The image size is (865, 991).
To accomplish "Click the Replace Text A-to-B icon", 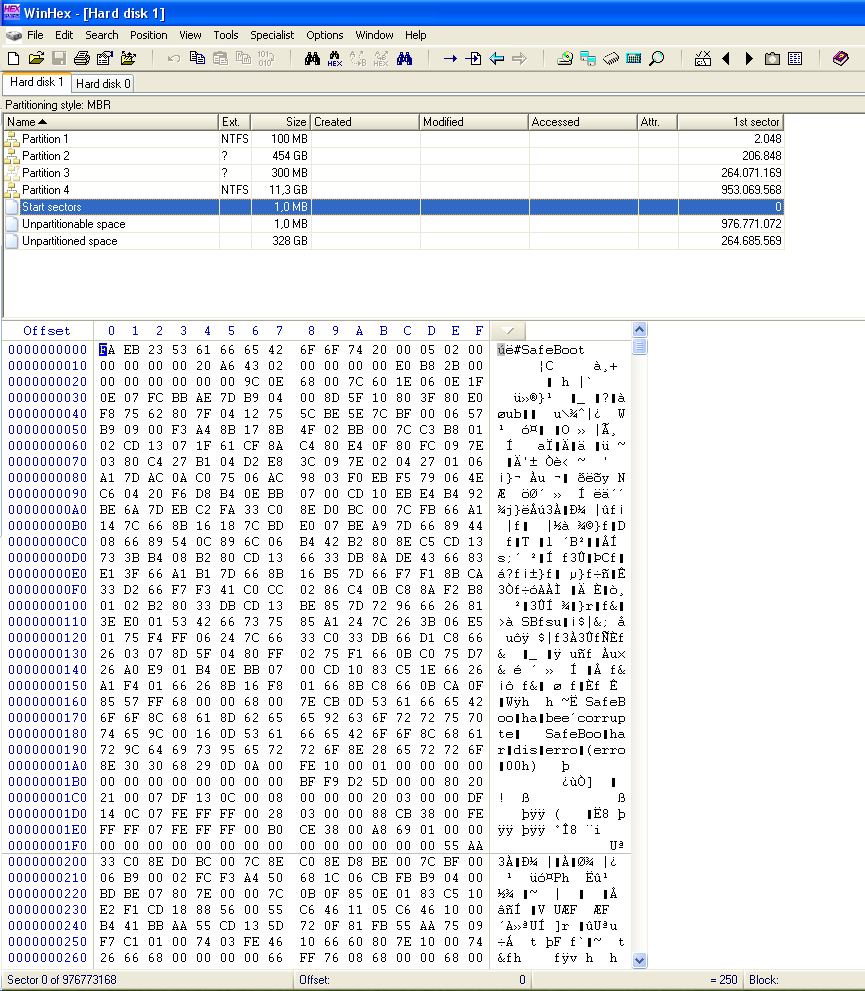I will tap(358, 59).
